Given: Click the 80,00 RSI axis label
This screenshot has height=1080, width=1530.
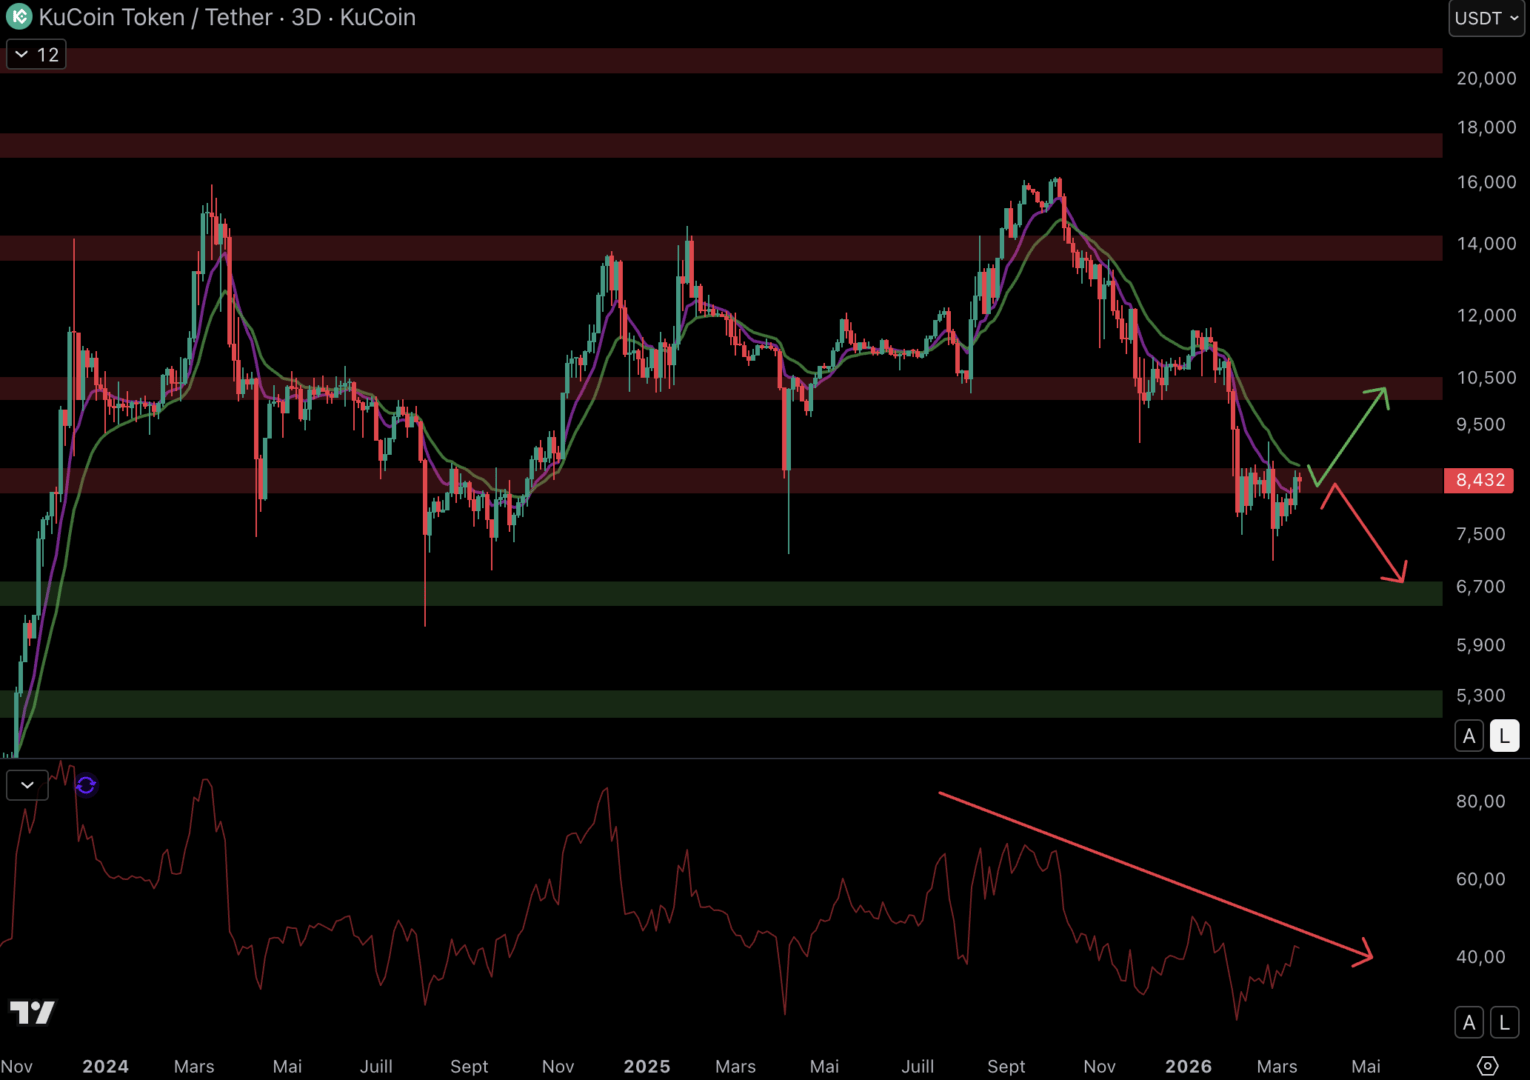Looking at the screenshot, I should click(1481, 801).
